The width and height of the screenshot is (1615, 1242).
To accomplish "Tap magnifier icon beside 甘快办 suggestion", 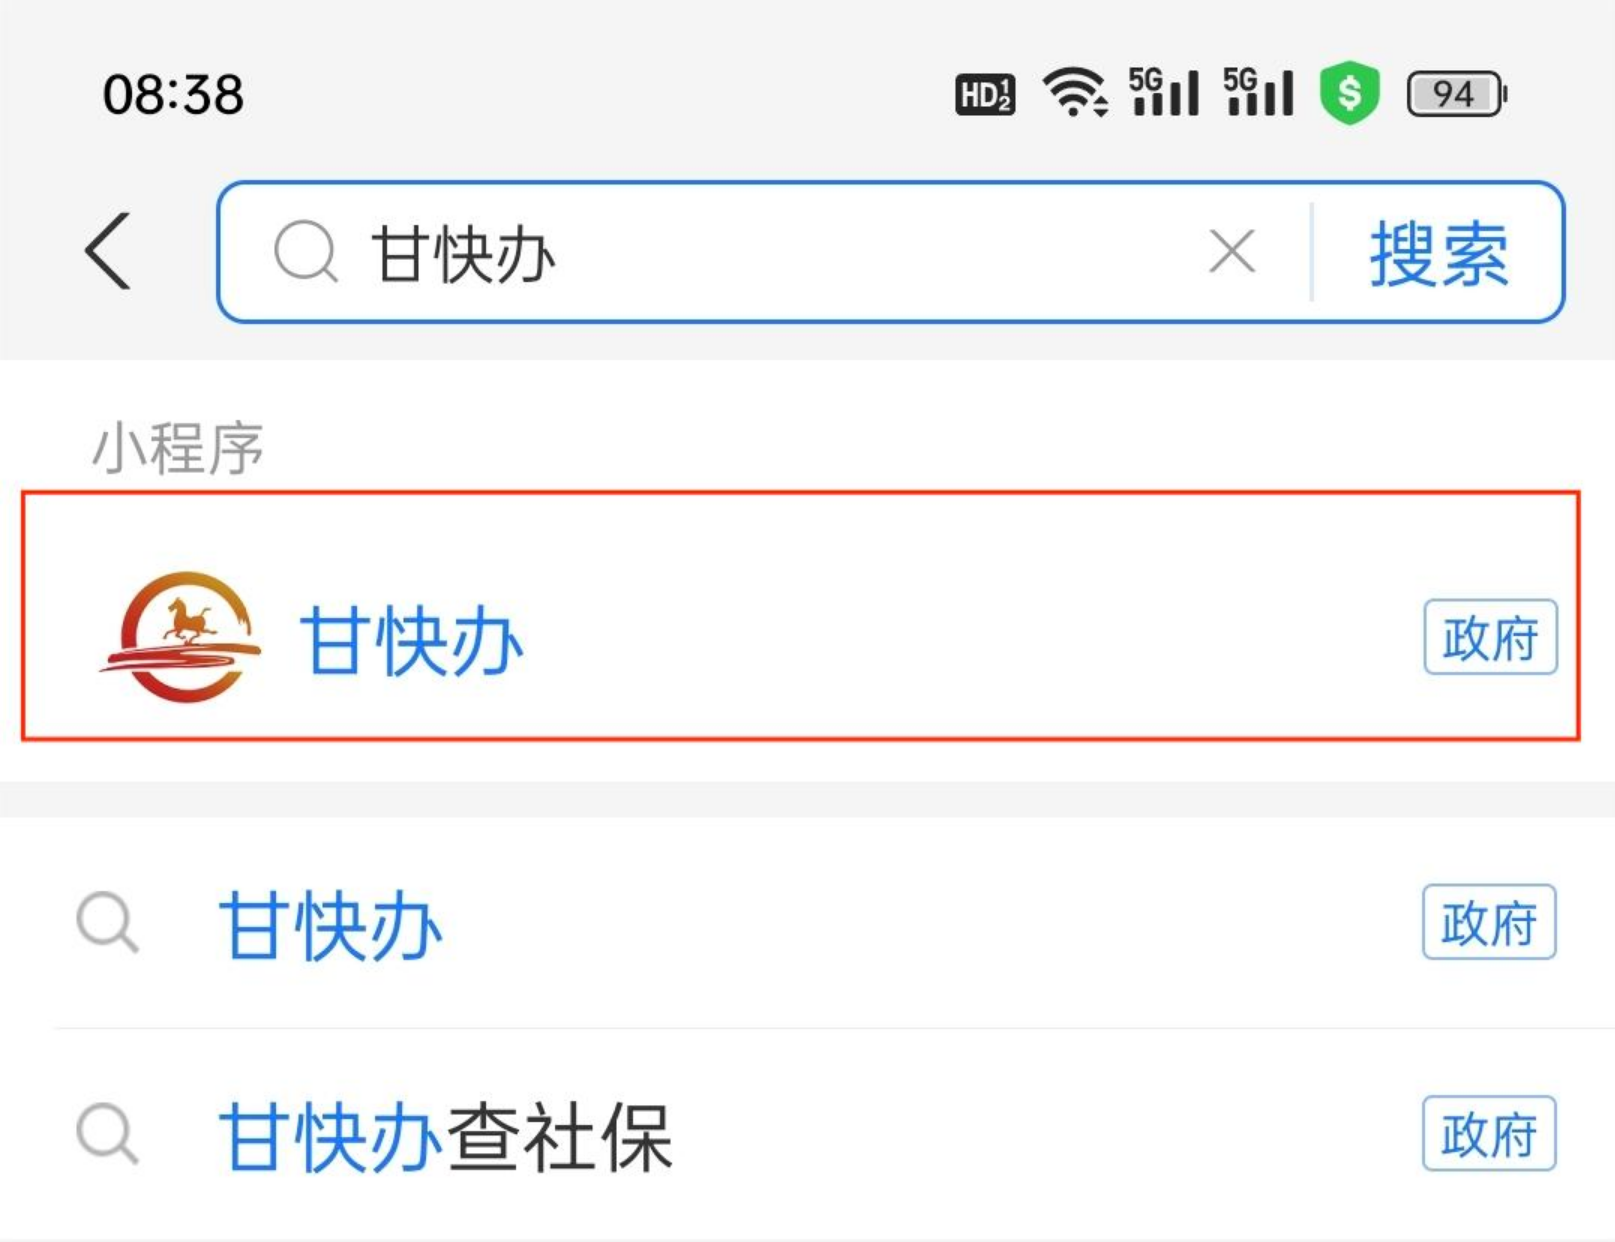I will click(108, 922).
